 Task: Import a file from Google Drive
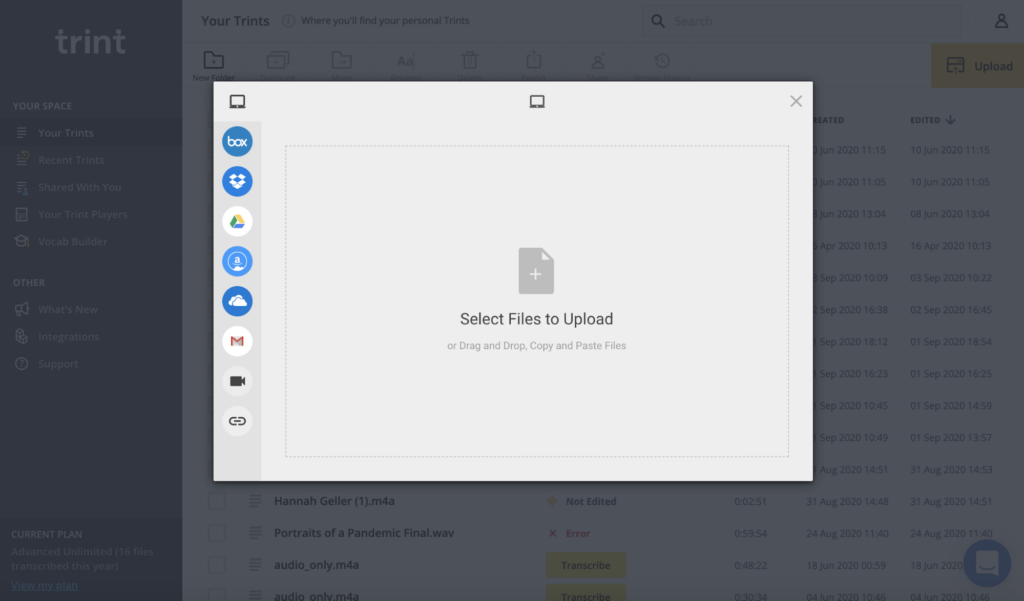(x=237, y=221)
